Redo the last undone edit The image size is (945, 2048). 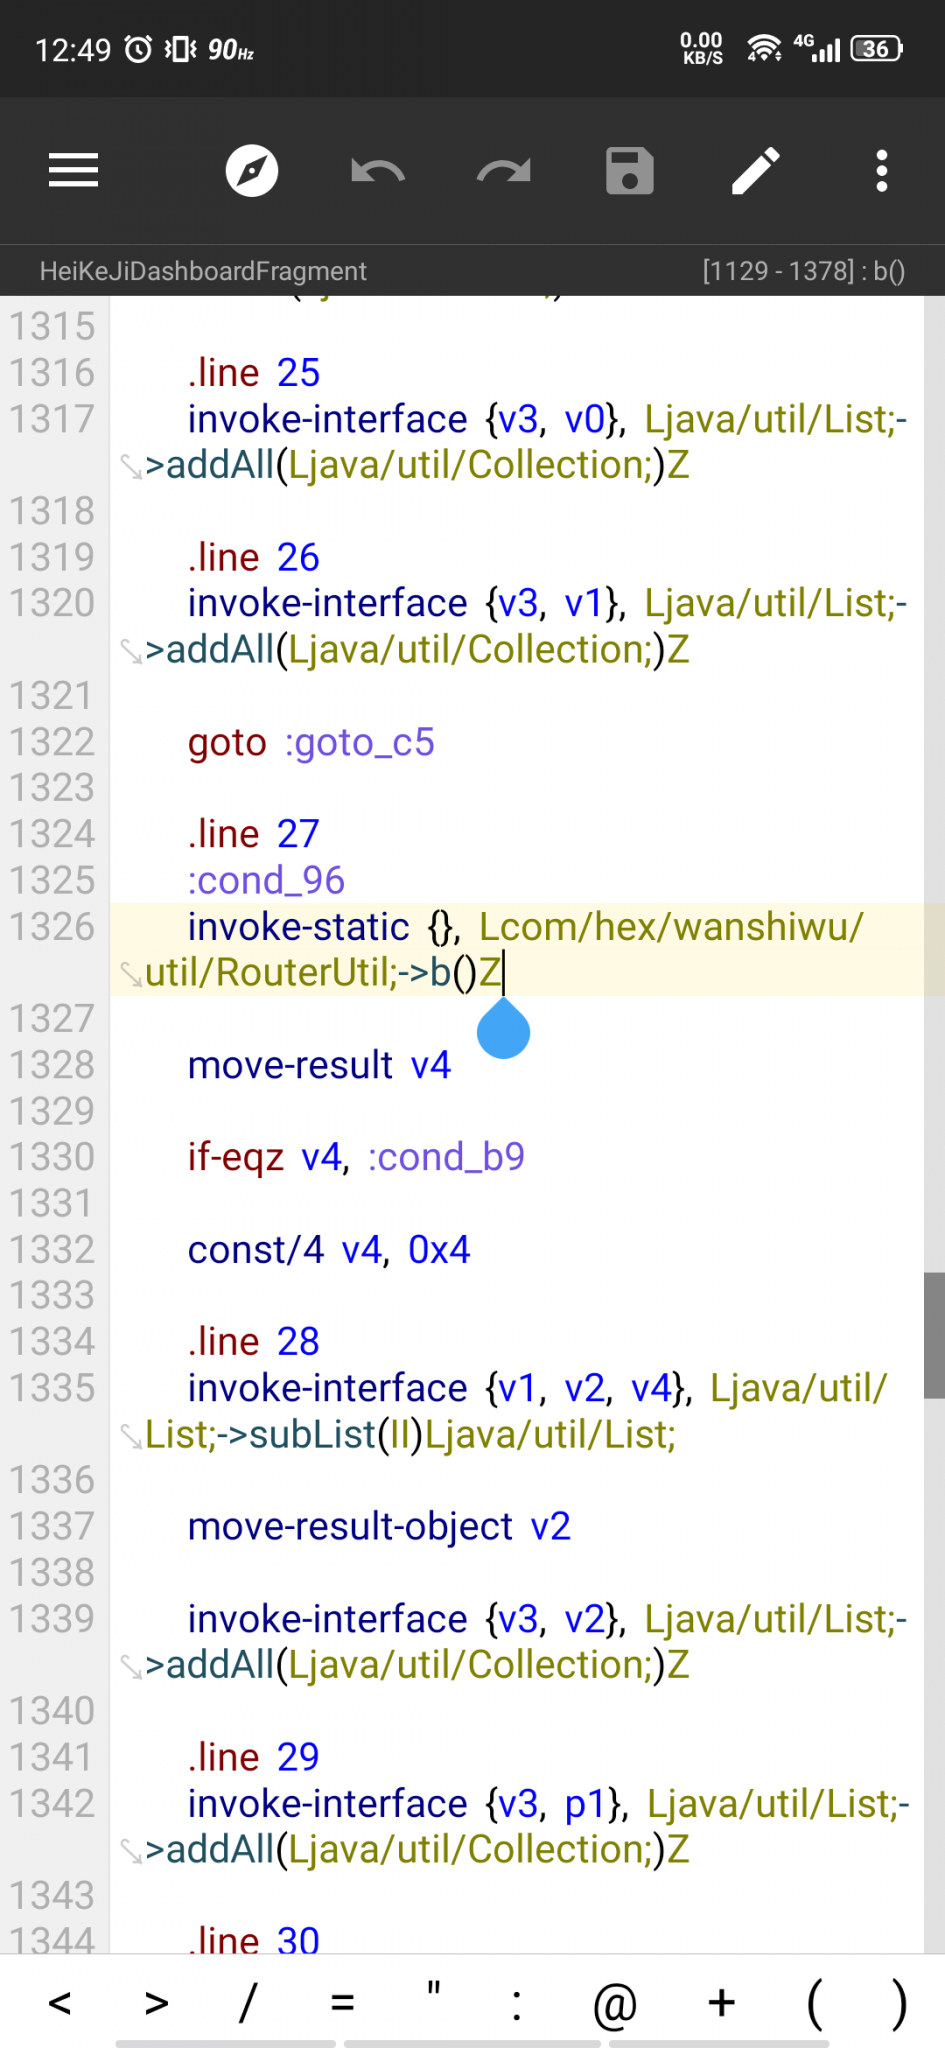(x=504, y=171)
